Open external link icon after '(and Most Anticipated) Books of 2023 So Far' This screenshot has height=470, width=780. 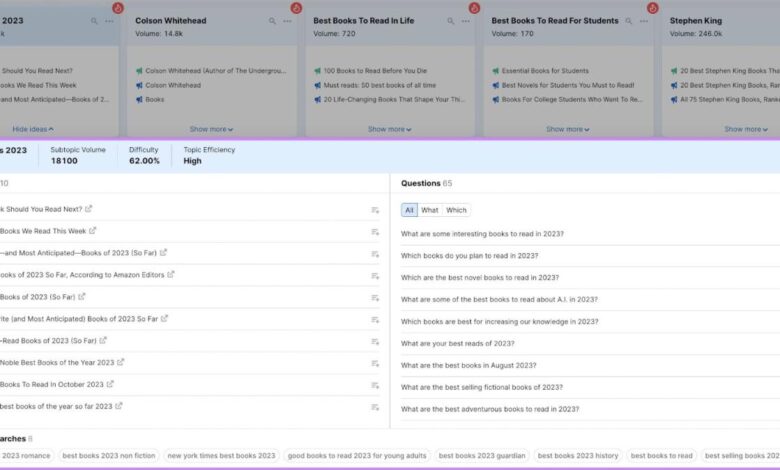coord(165,318)
